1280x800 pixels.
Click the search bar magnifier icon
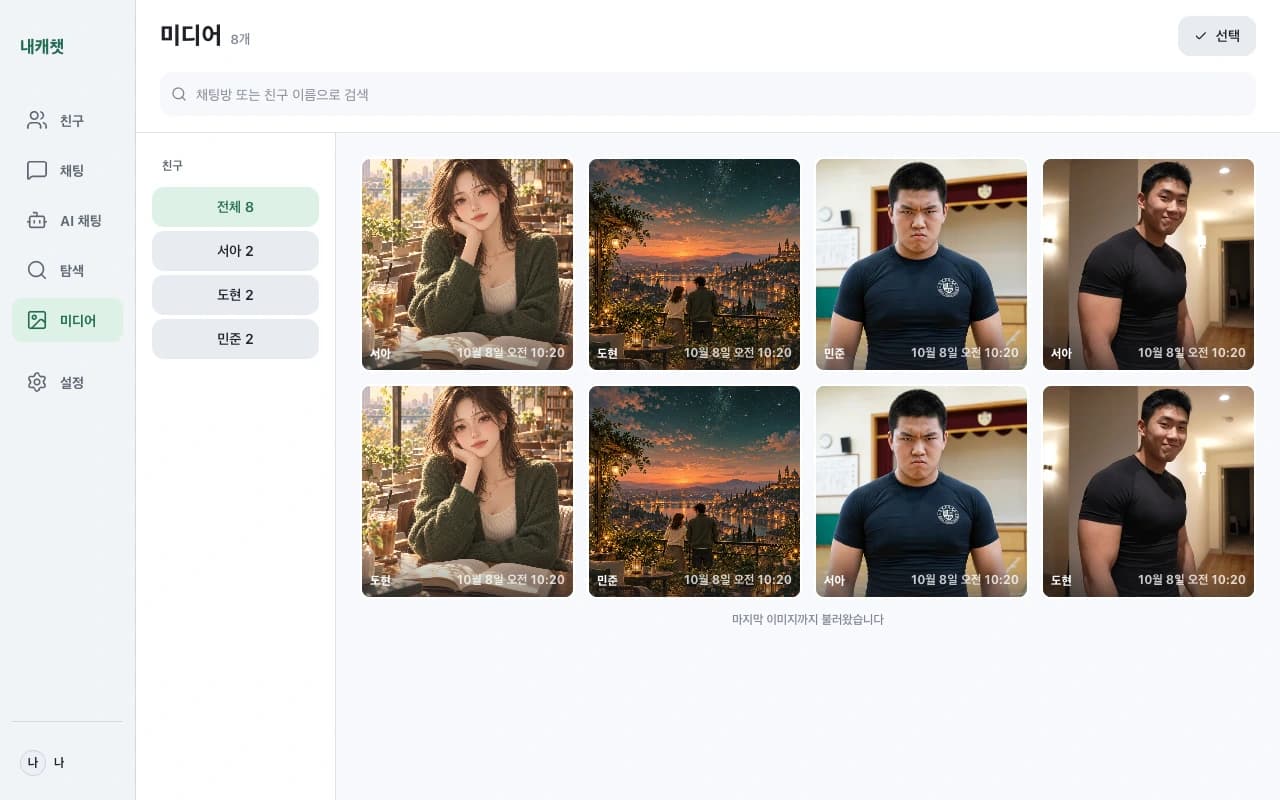(x=179, y=94)
